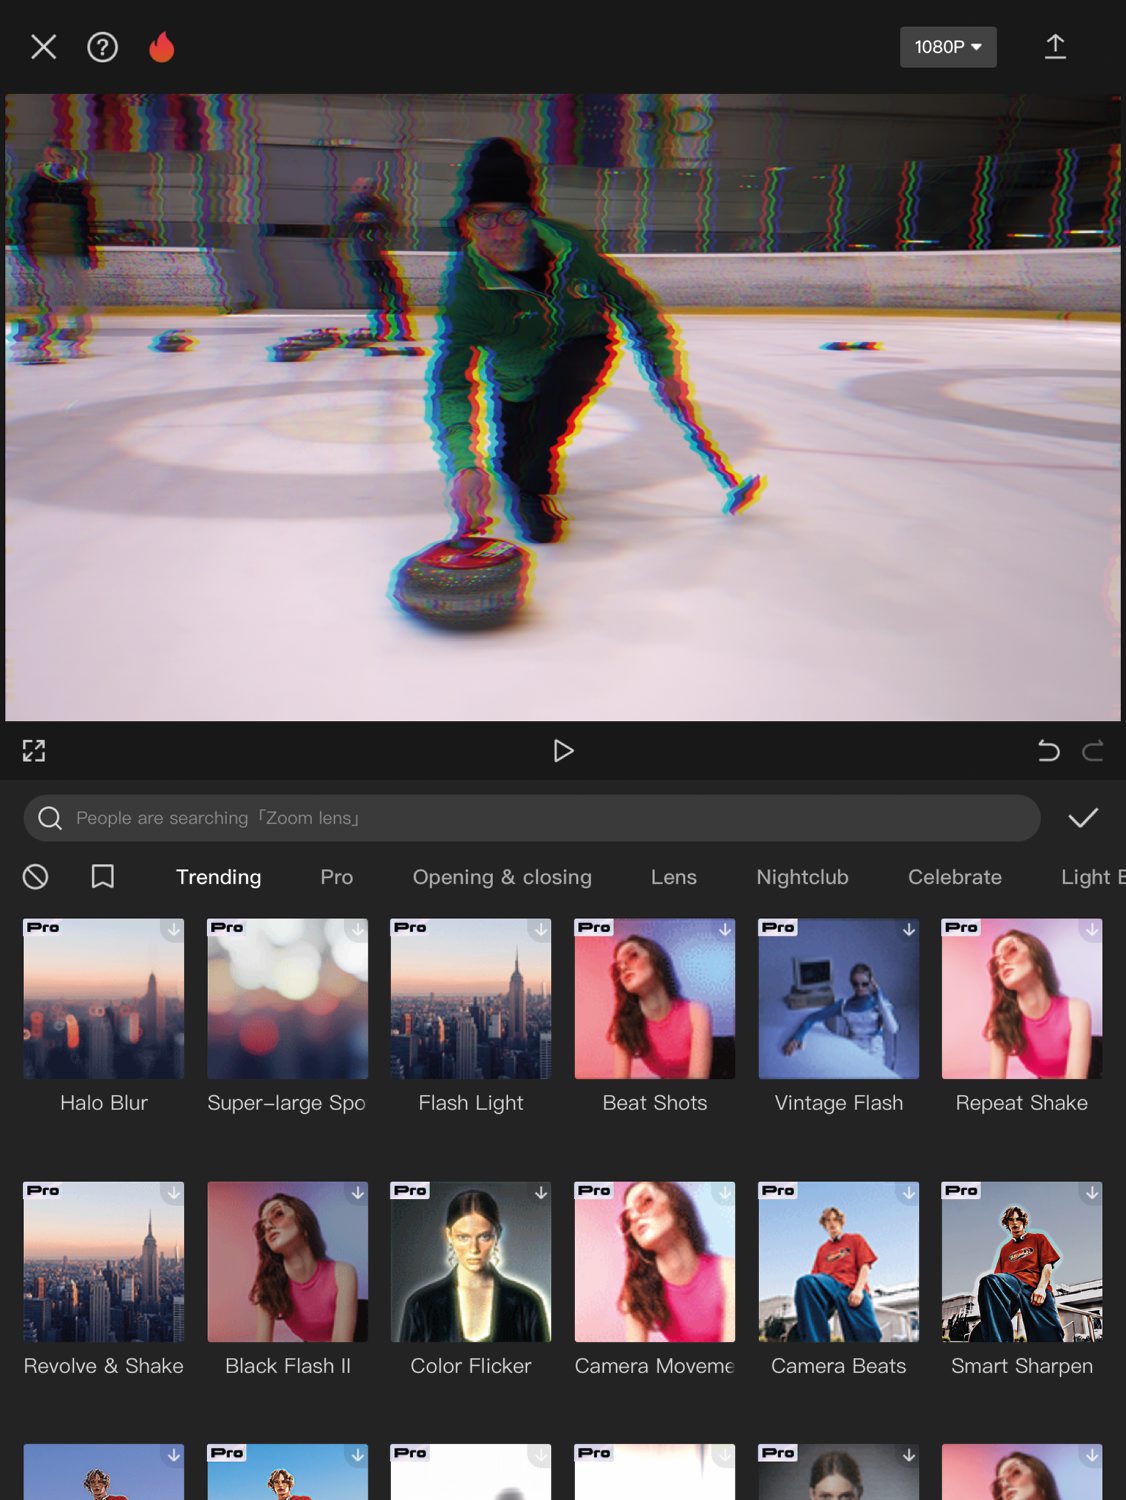
Task: Apply the Color Flicker effect
Action: point(471,1262)
